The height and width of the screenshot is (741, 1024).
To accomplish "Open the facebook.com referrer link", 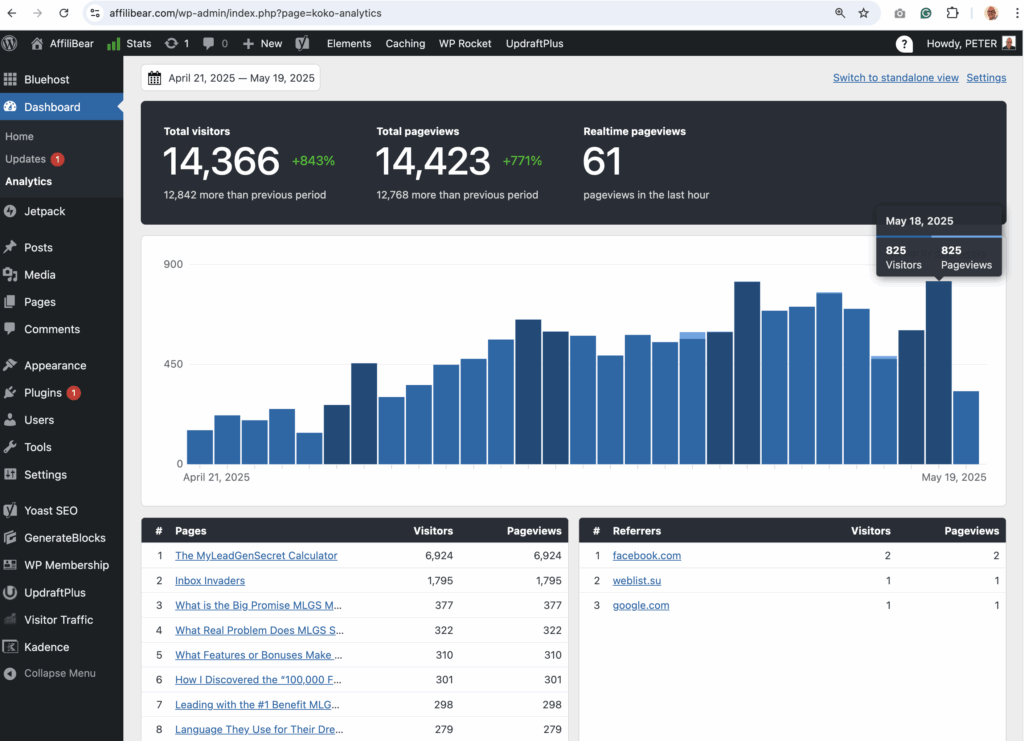I will coord(647,556).
